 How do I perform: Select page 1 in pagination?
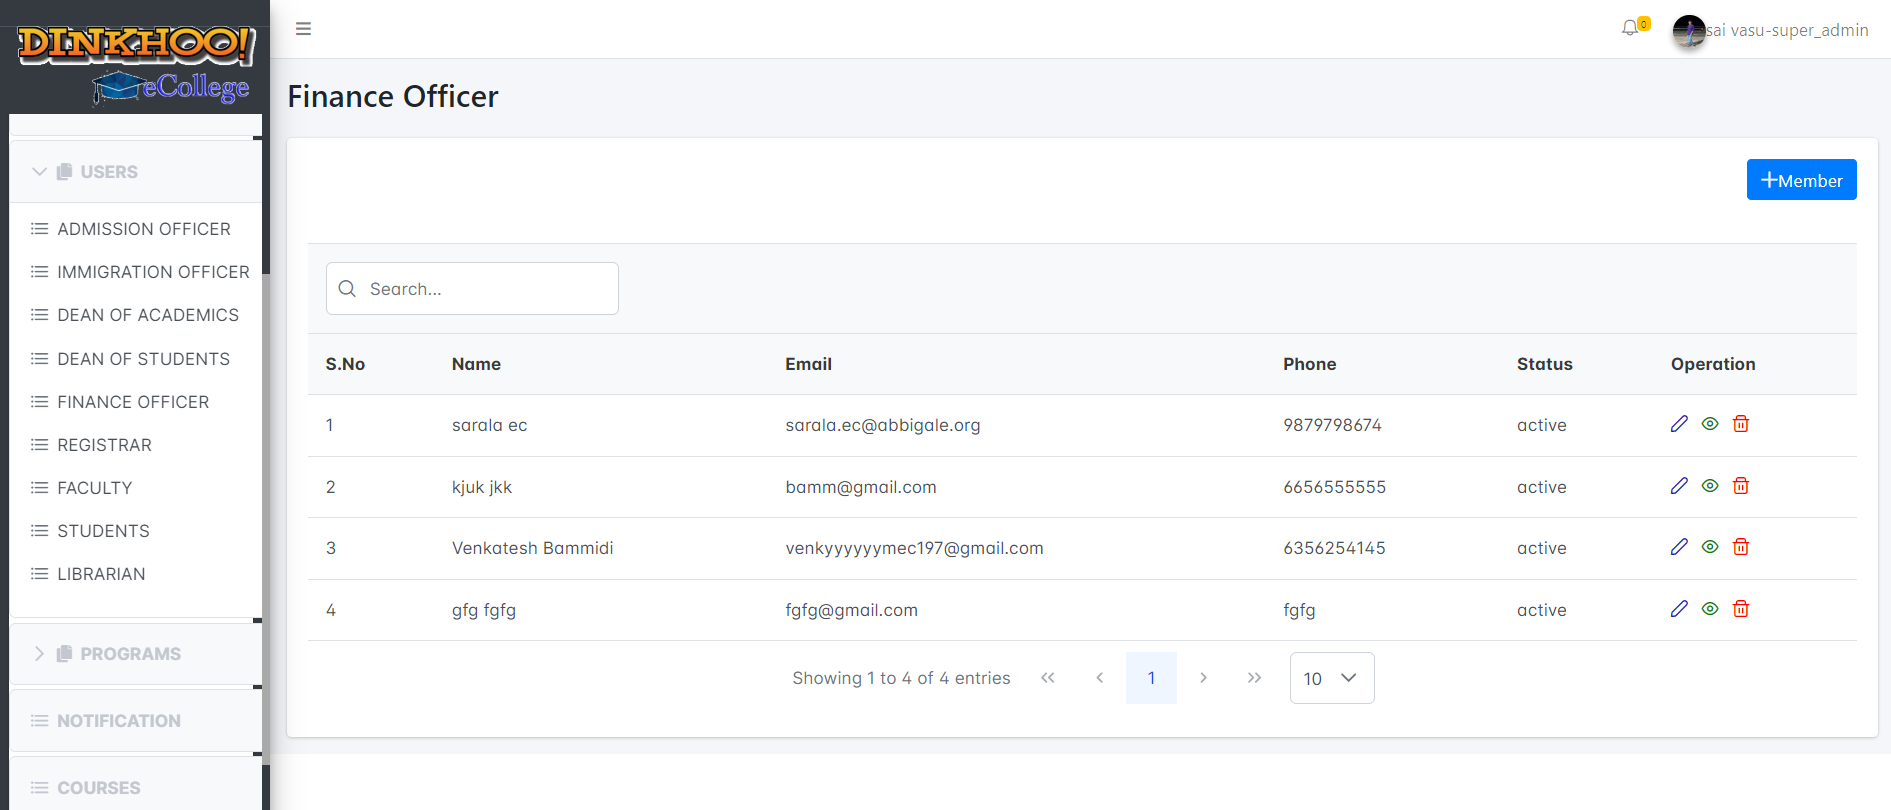pos(1151,678)
